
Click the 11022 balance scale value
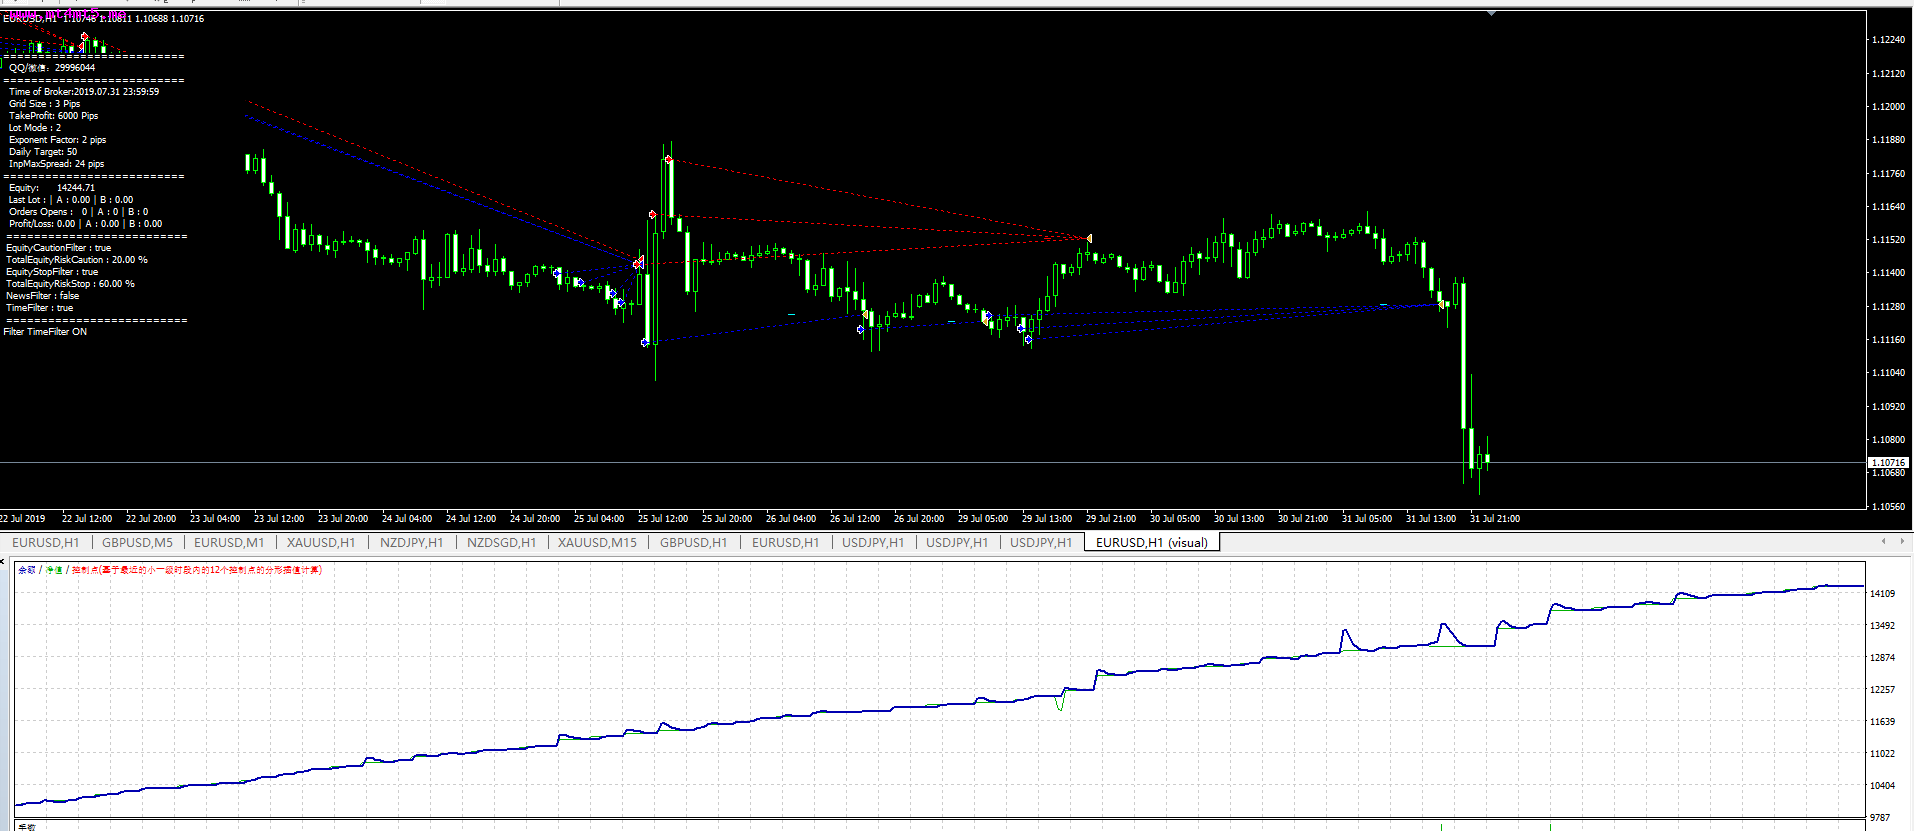1882,753
